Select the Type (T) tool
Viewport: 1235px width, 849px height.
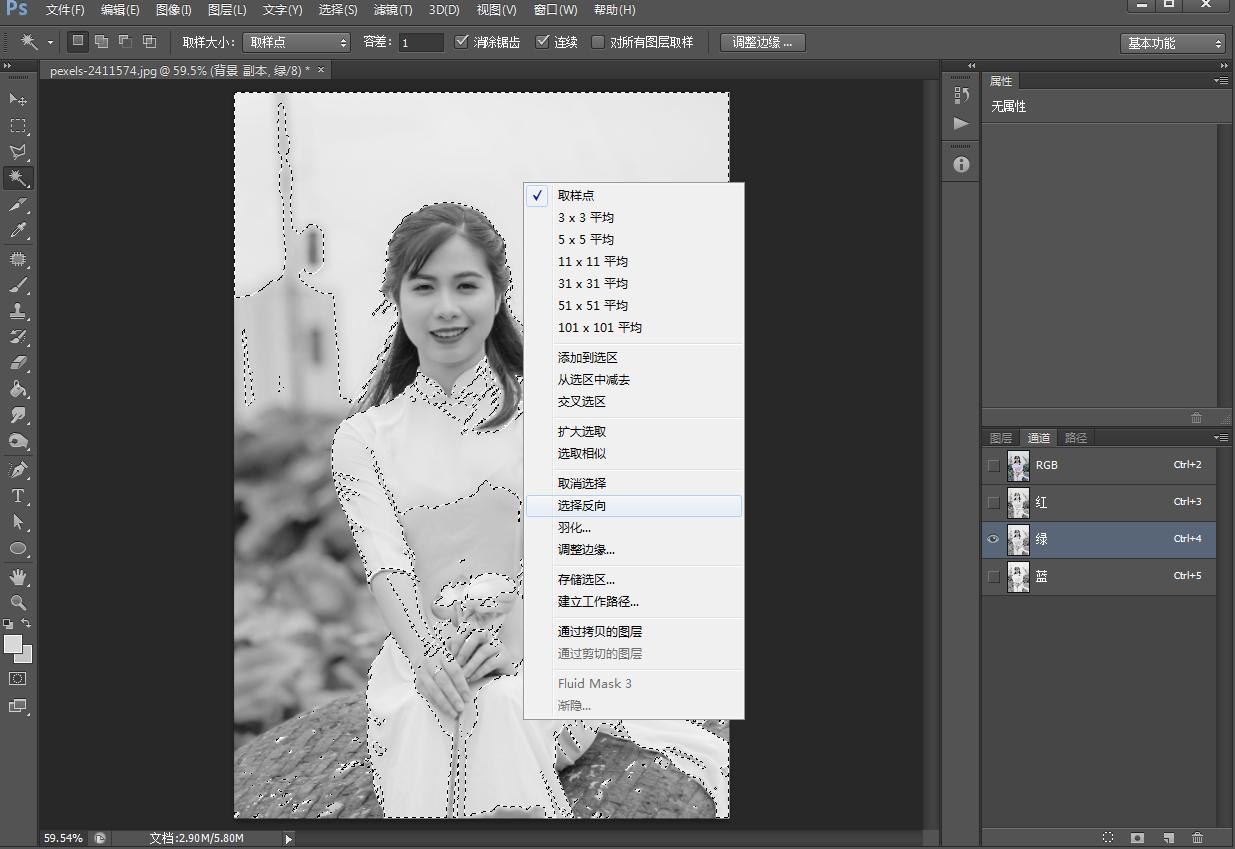(18, 495)
